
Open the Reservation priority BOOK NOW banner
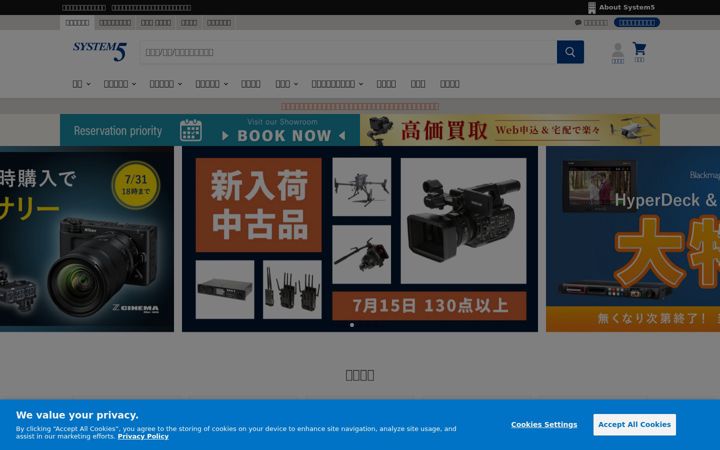click(x=210, y=130)
